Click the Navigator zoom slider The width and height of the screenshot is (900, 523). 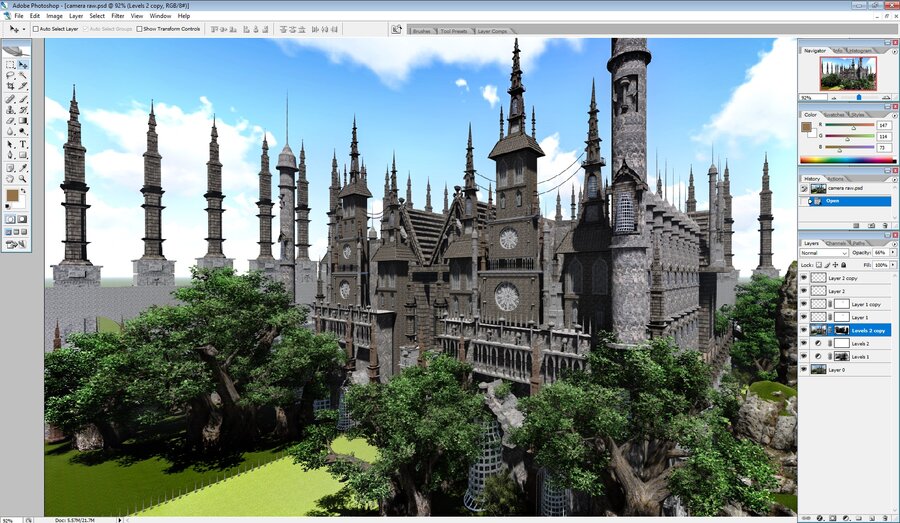[859, 98]
